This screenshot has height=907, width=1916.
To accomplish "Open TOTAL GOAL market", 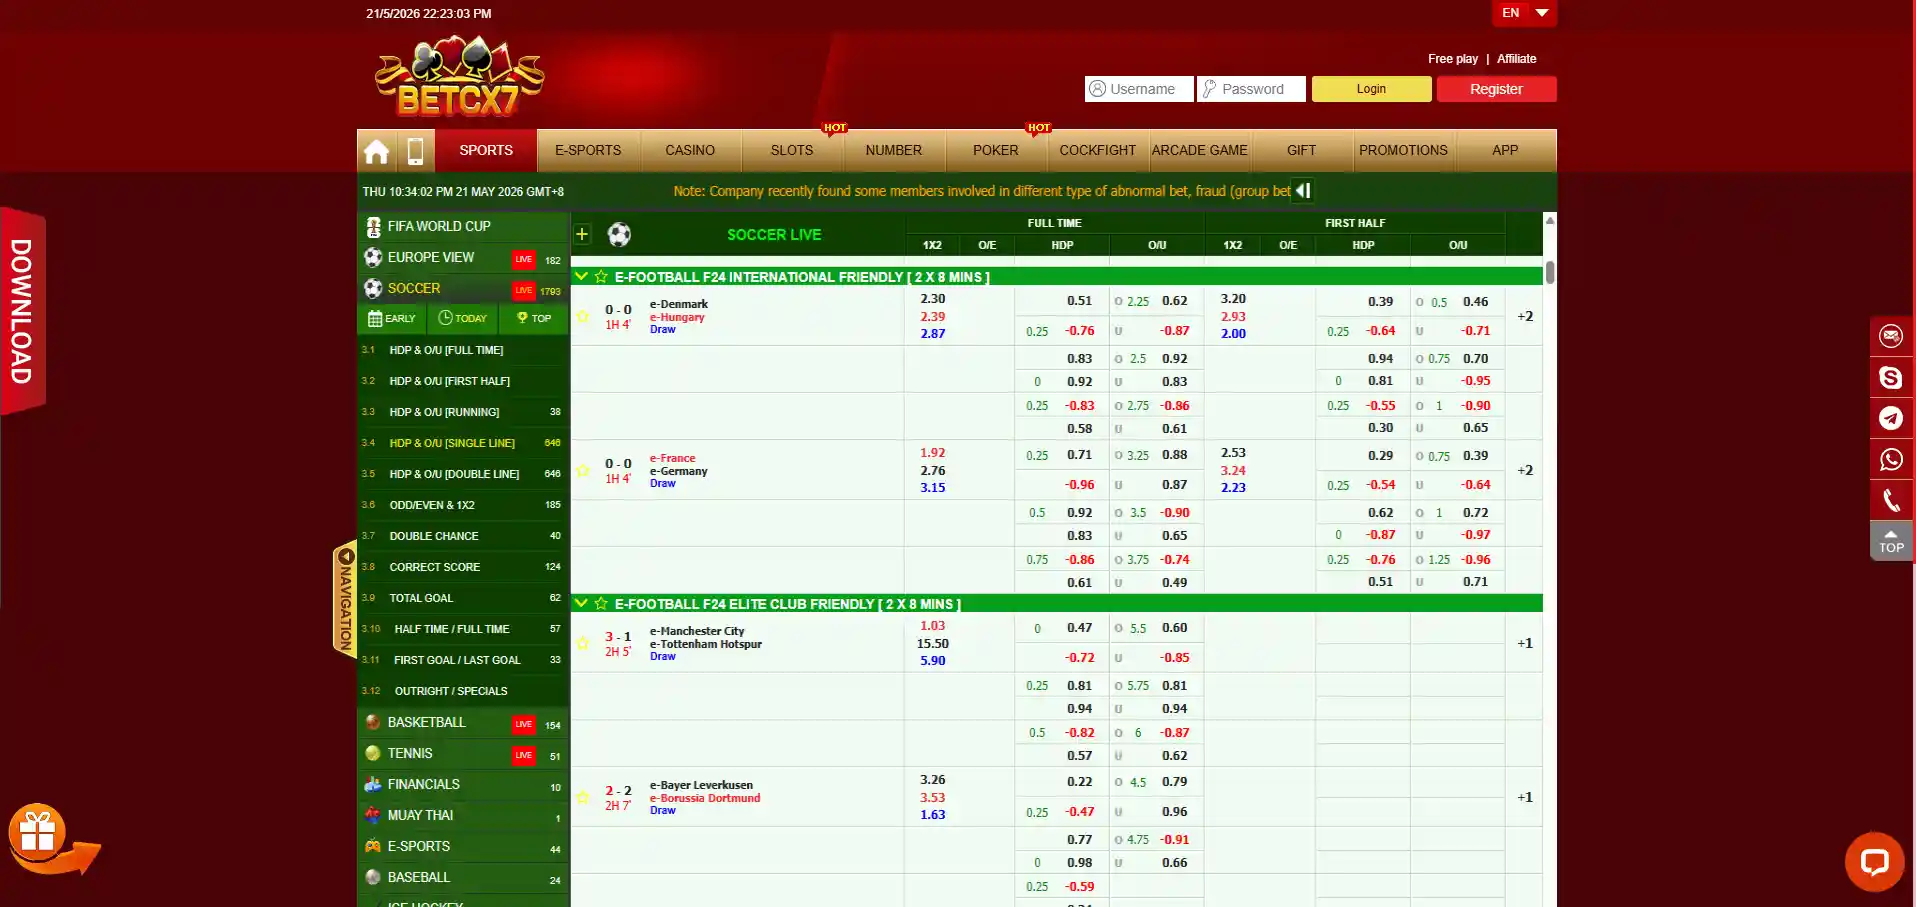I will click(x=463, y=598).
